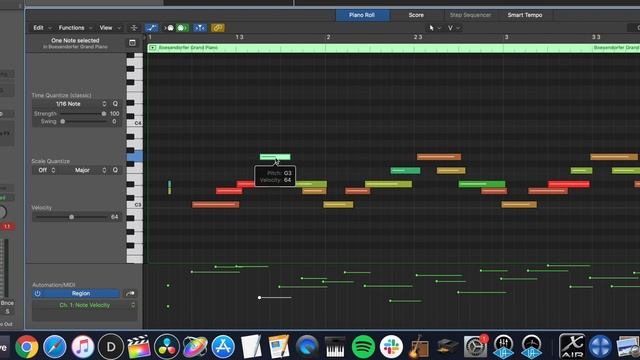Screen dimensions: 640x360
Task: Open Final Cut Pro from the Dock
Action: (139, 347)
